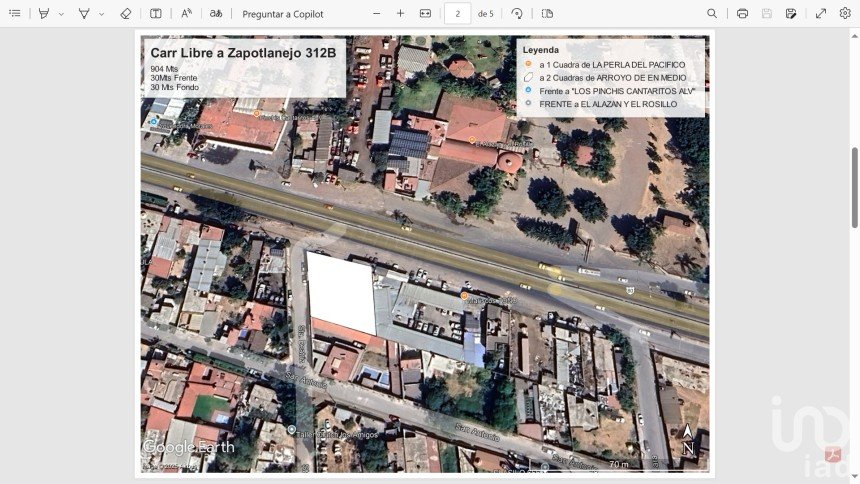
Task: Open the table of contents sidebar
Action: pos(14,14)
